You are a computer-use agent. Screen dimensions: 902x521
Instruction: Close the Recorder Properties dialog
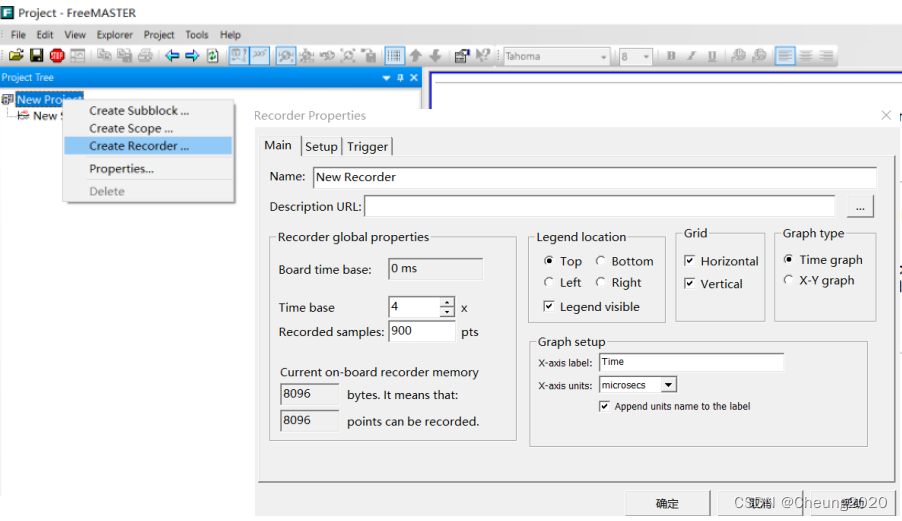click(886, 116)
